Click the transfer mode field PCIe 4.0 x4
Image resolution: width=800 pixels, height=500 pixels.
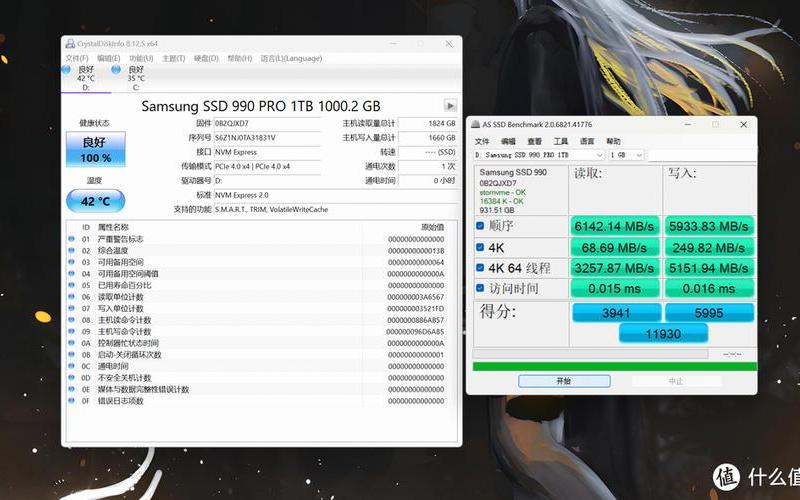point(267,166)
